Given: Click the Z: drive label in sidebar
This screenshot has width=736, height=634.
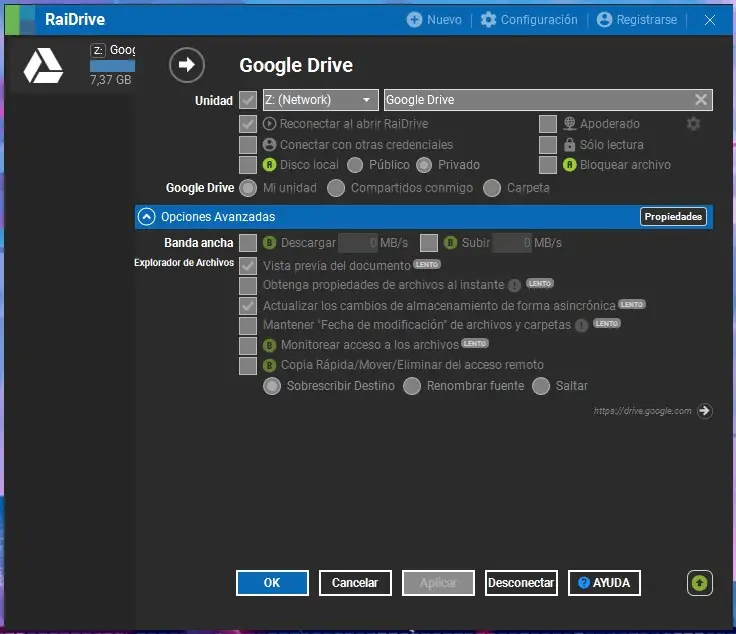Looking at the screenshot, I should [98, 50].
